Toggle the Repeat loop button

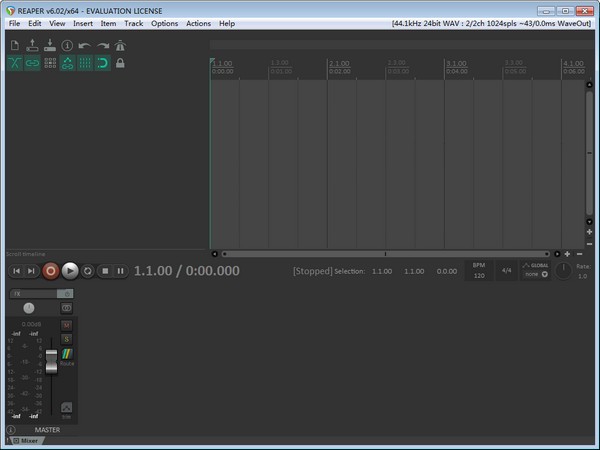[x=87, y=270]
